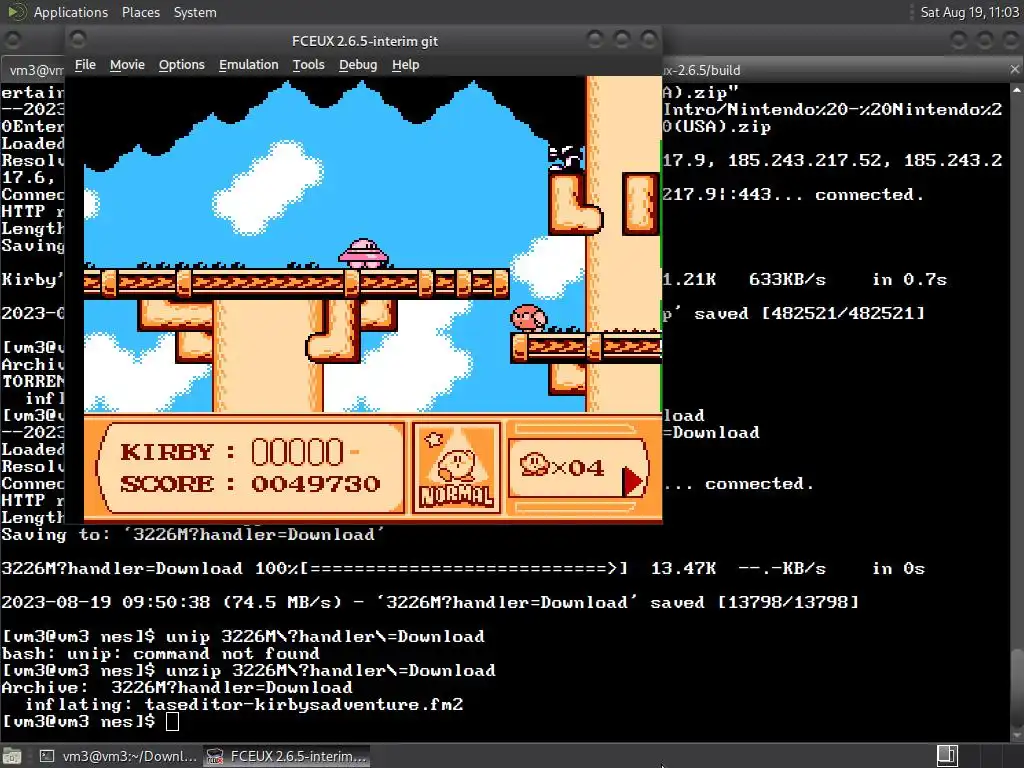Click the terminal window menu button at far left
This screenshot has height=768, width=1024.
coord(12,40)
